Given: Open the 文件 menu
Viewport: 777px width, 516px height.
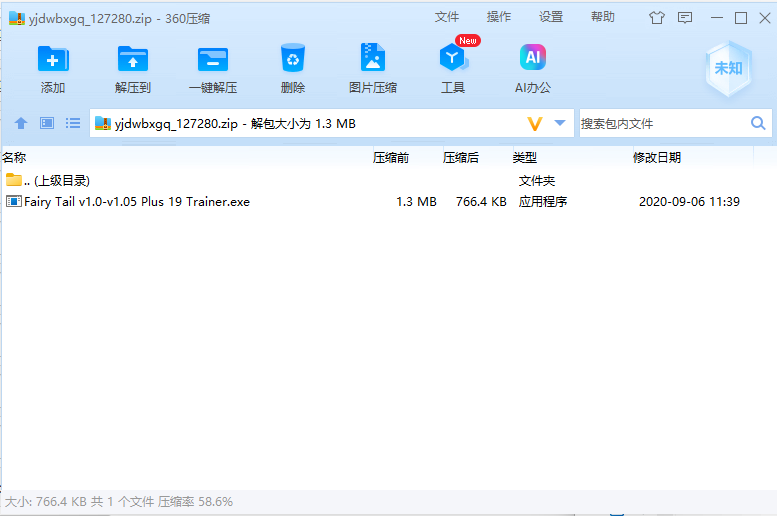Looking at the screenshot, I should tap(446, 17).
